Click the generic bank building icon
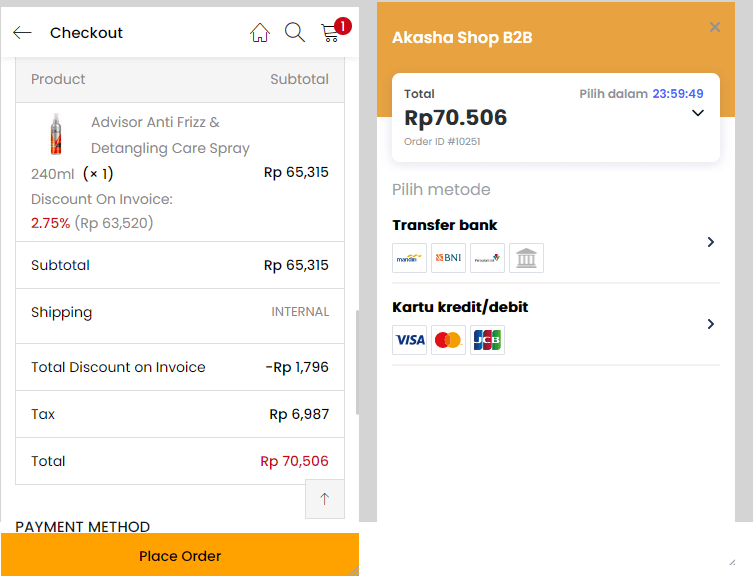The height and width of the screenshot is (576, 753). point(526,258)
